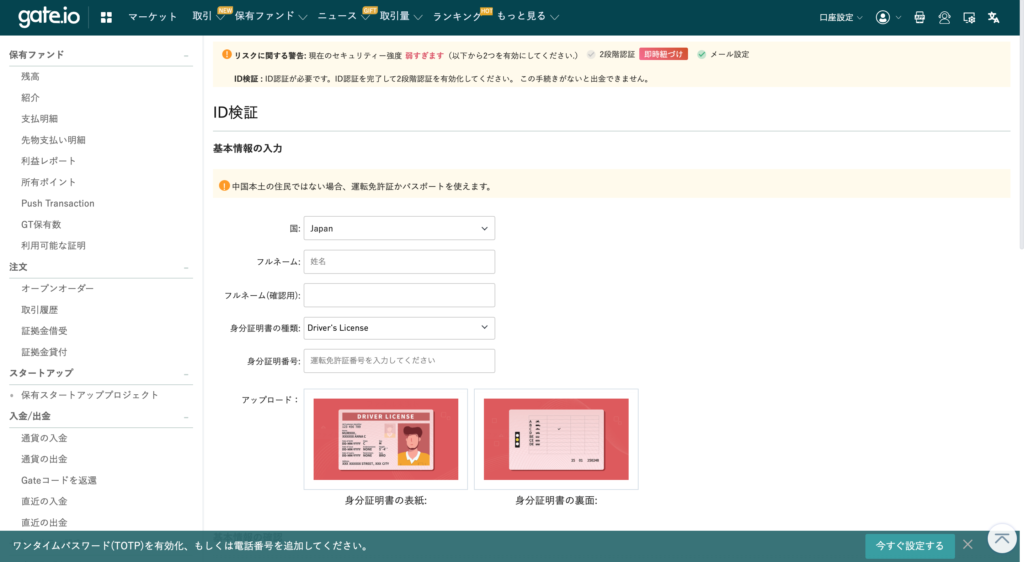Screen dimensions: 1024x562
Task: Expand the 保有ファンド top menu
Action: 270,16
